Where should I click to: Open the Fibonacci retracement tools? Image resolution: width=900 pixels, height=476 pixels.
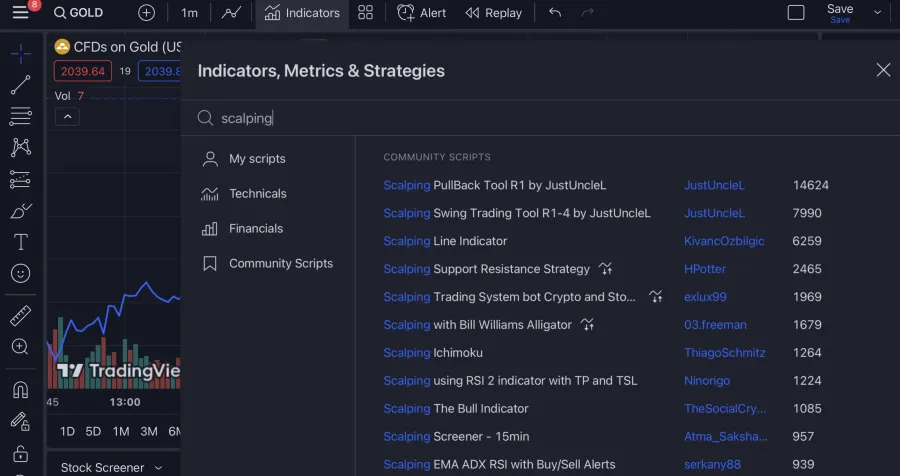coord(21,116)
